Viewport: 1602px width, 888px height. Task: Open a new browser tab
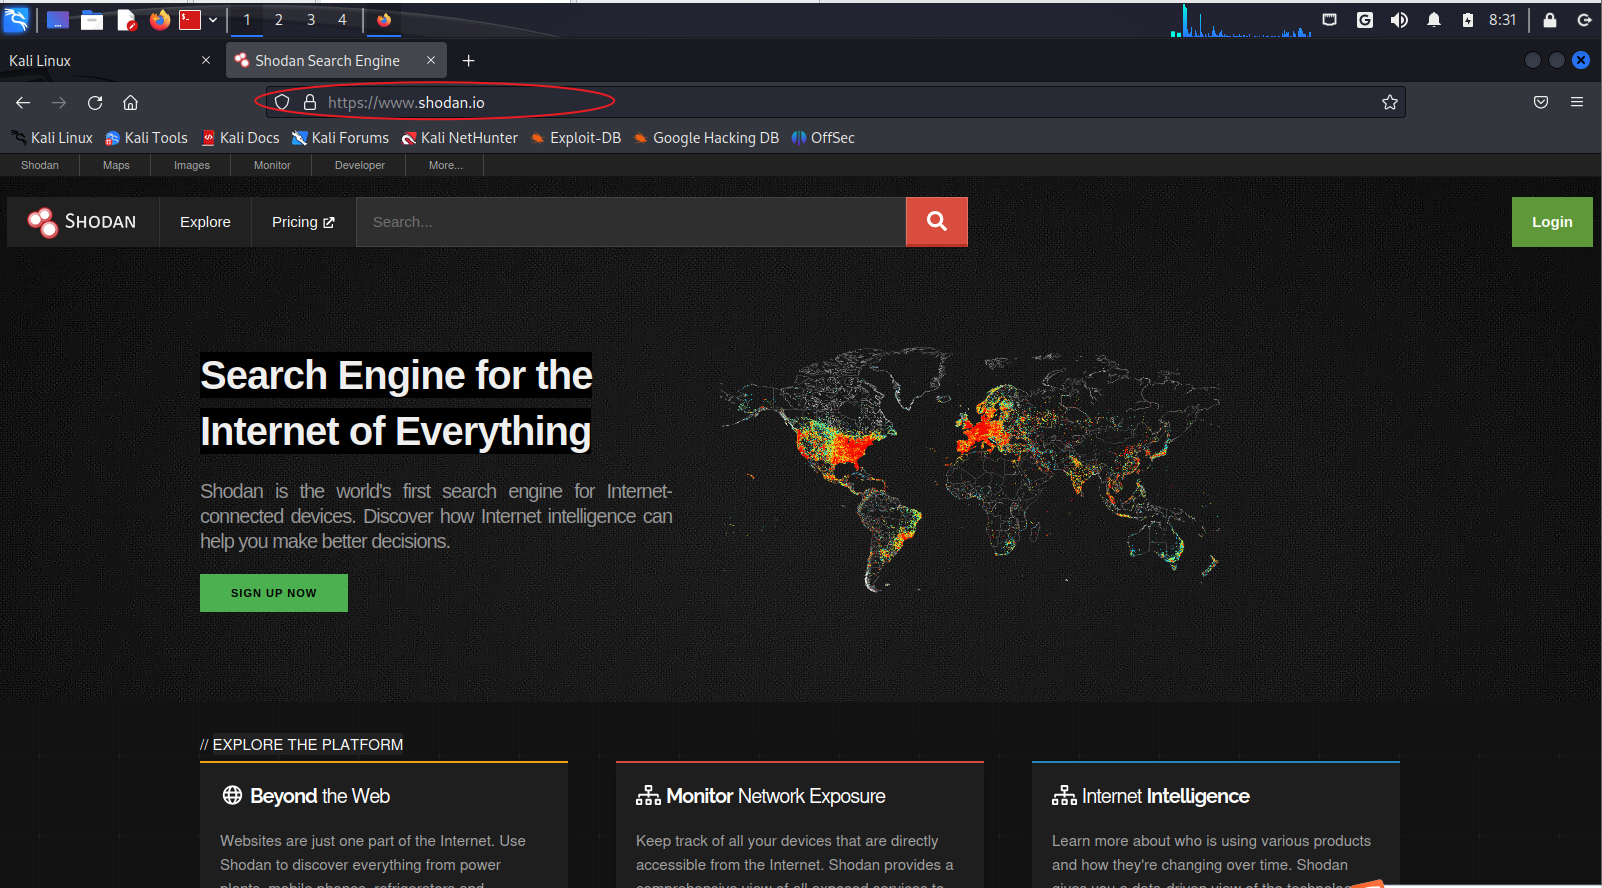tap(468, 61)
